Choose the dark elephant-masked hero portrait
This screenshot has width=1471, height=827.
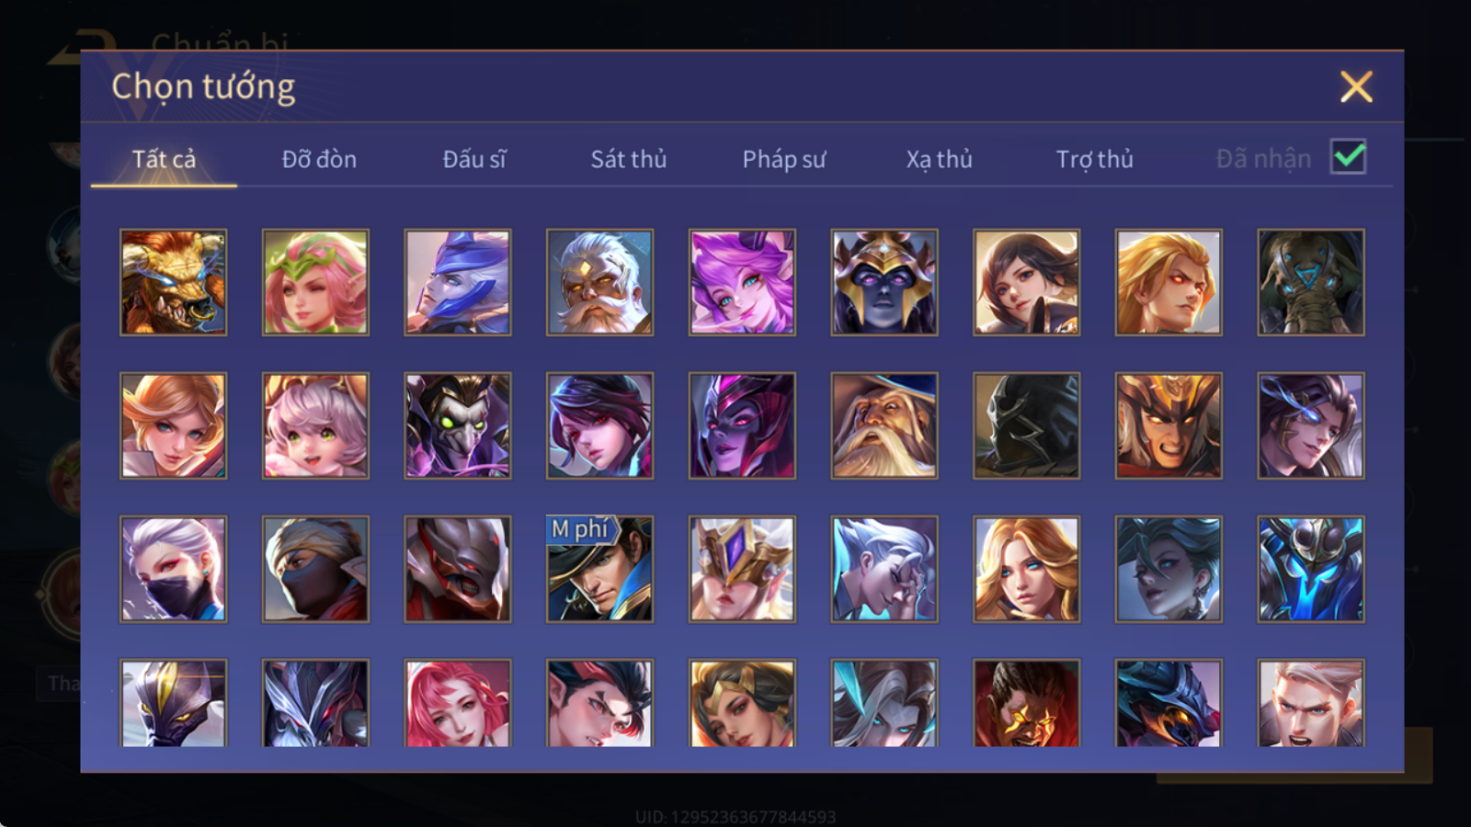pos(1311,282)
